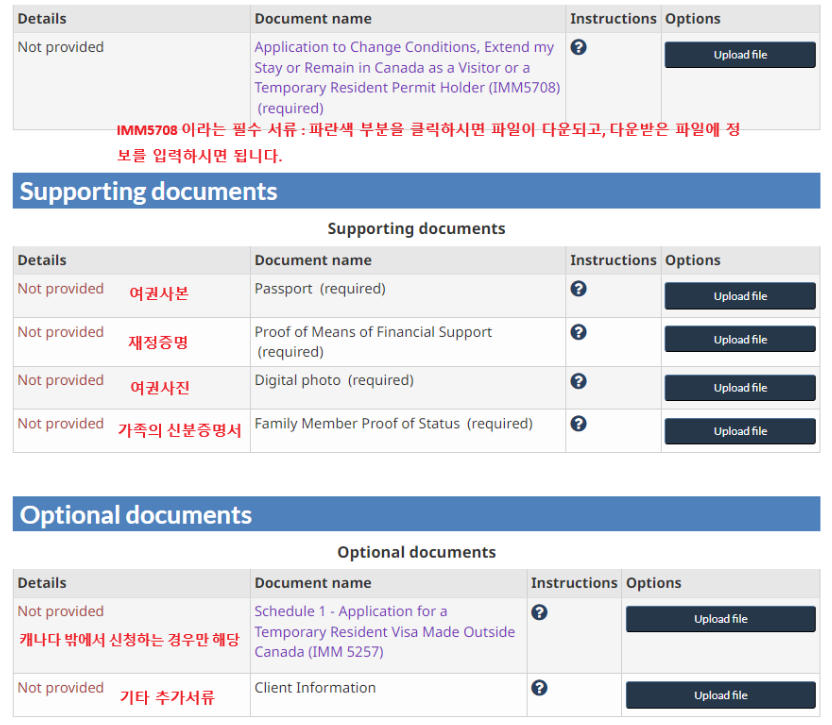Show instructions icon for Schedule 1 IMM 5257
This screenshot has width=832, height=725.
pos(539,612)
